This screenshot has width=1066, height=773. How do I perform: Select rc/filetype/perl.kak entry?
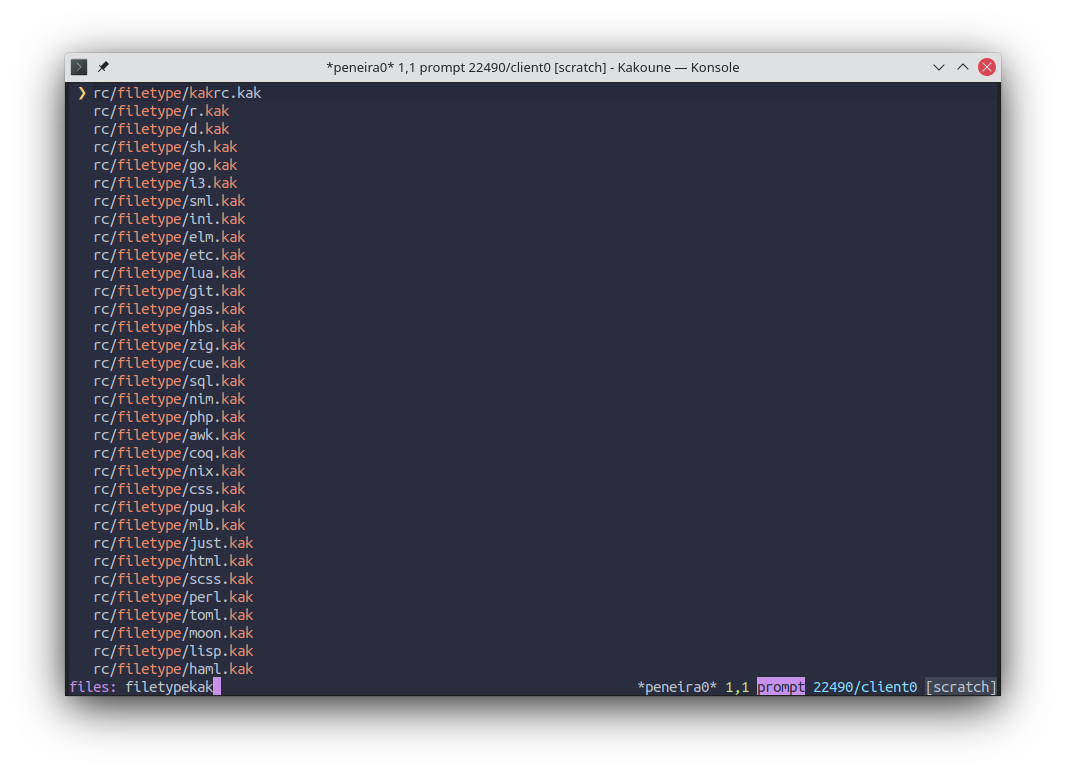point(173,597)
